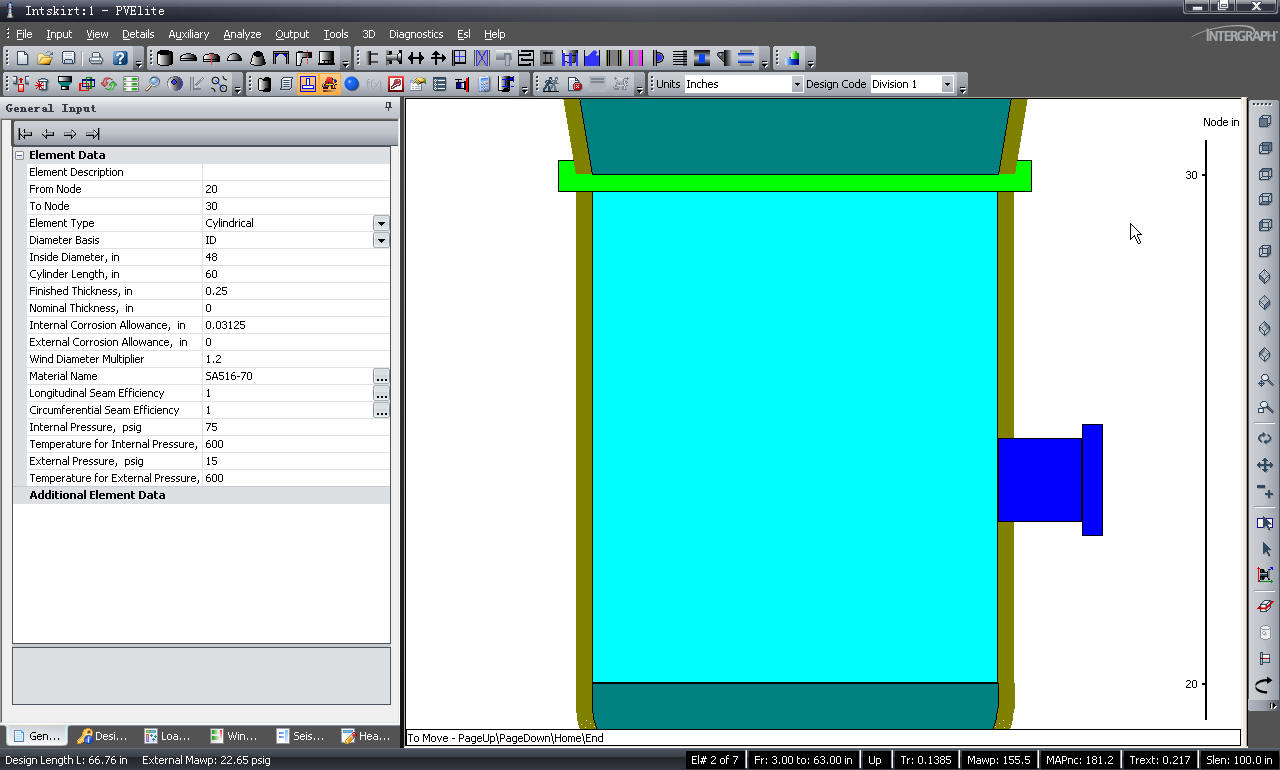Viewport: 1280px width, 770px height.
Task: Switch to the Desi... tab
Action: click(101, 736)
